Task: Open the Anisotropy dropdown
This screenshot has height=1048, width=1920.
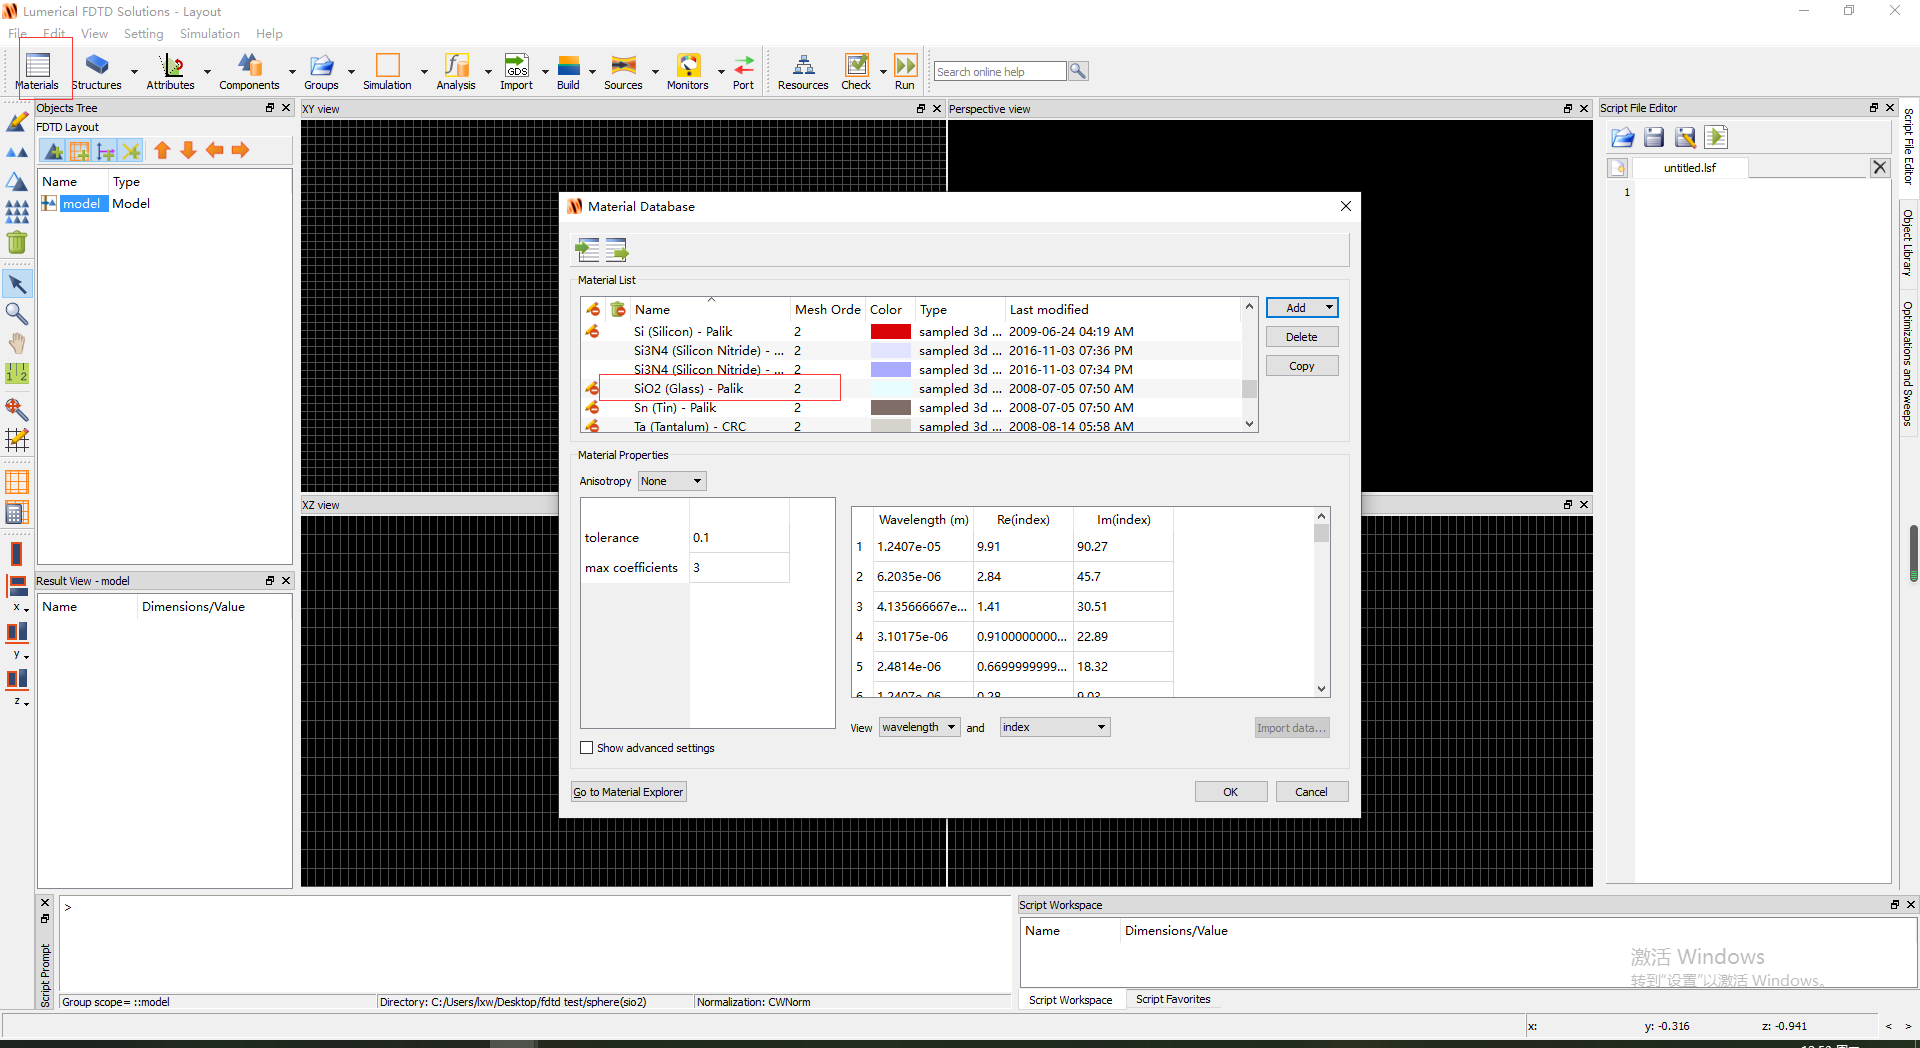Action: pyautogui.click(x=670, y=481)
